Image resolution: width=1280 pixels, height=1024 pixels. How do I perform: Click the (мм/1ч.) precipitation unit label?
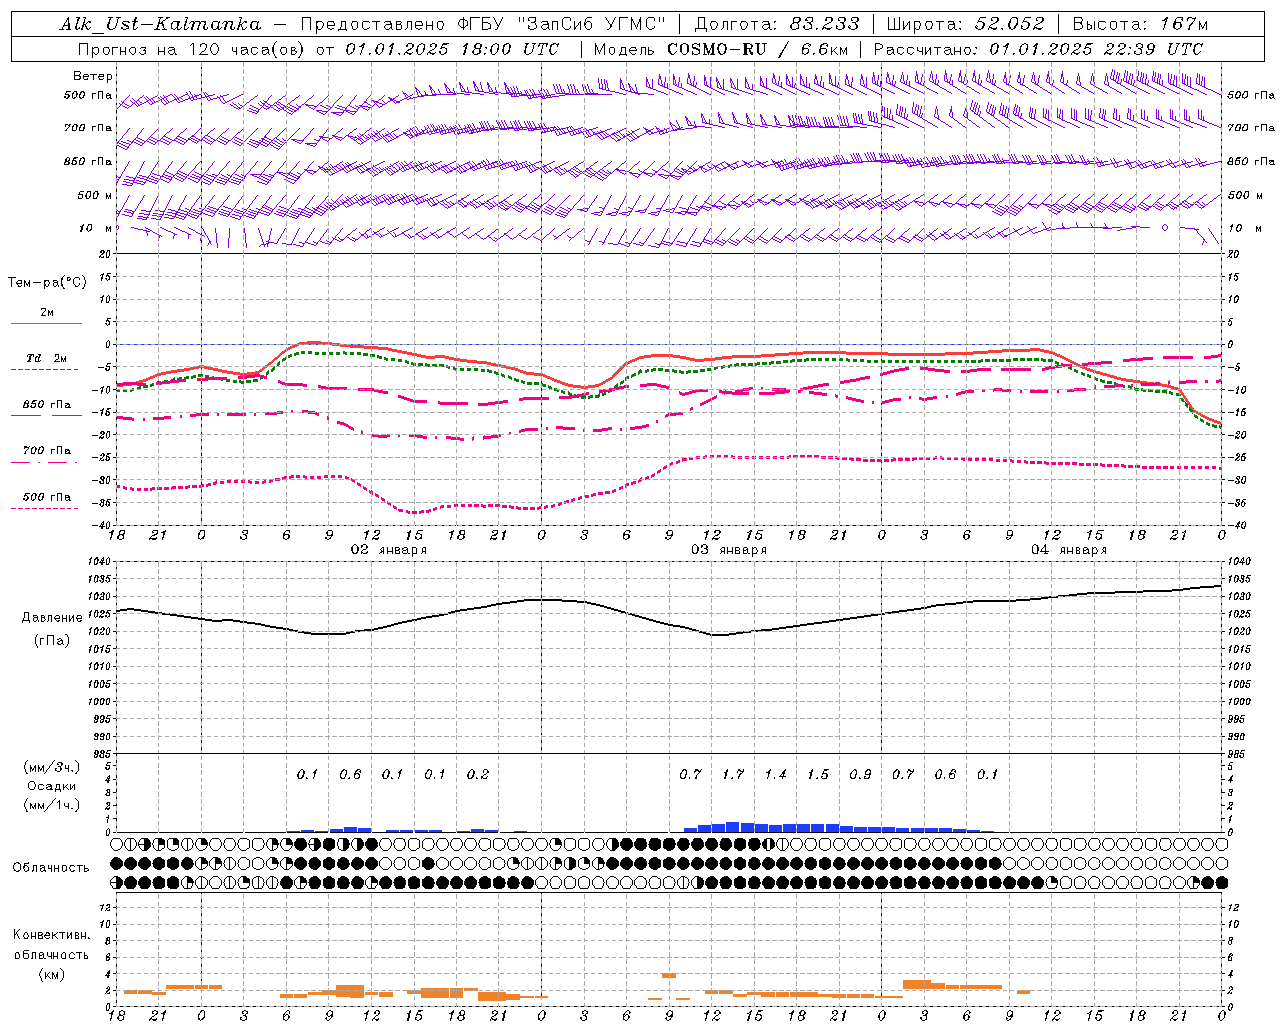coord(51,805)
